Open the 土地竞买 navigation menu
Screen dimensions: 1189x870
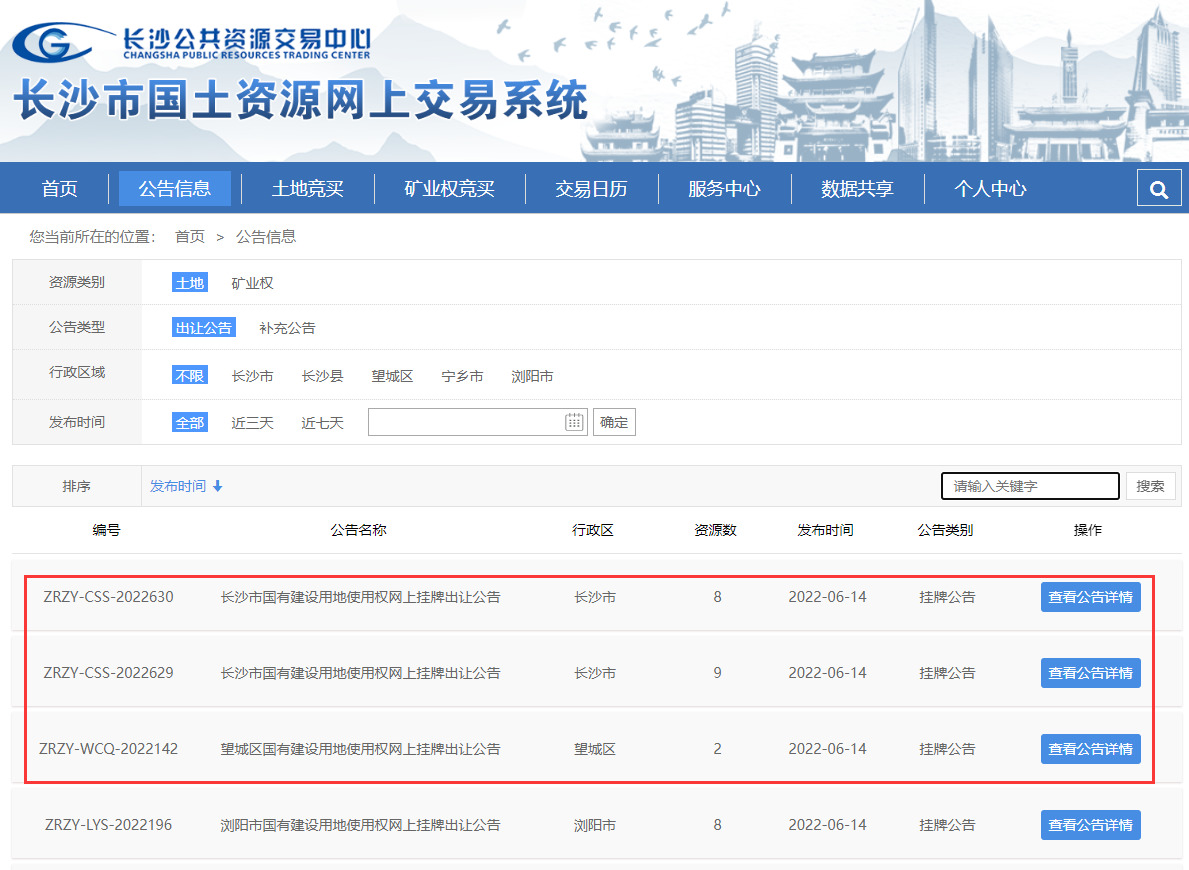307,189
